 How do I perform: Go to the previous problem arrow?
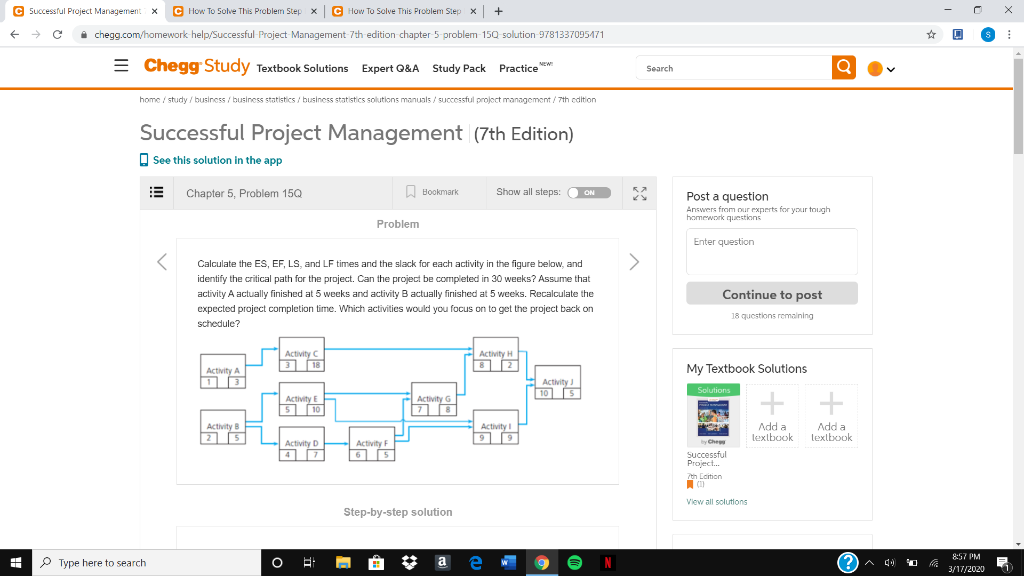(162, 262)
